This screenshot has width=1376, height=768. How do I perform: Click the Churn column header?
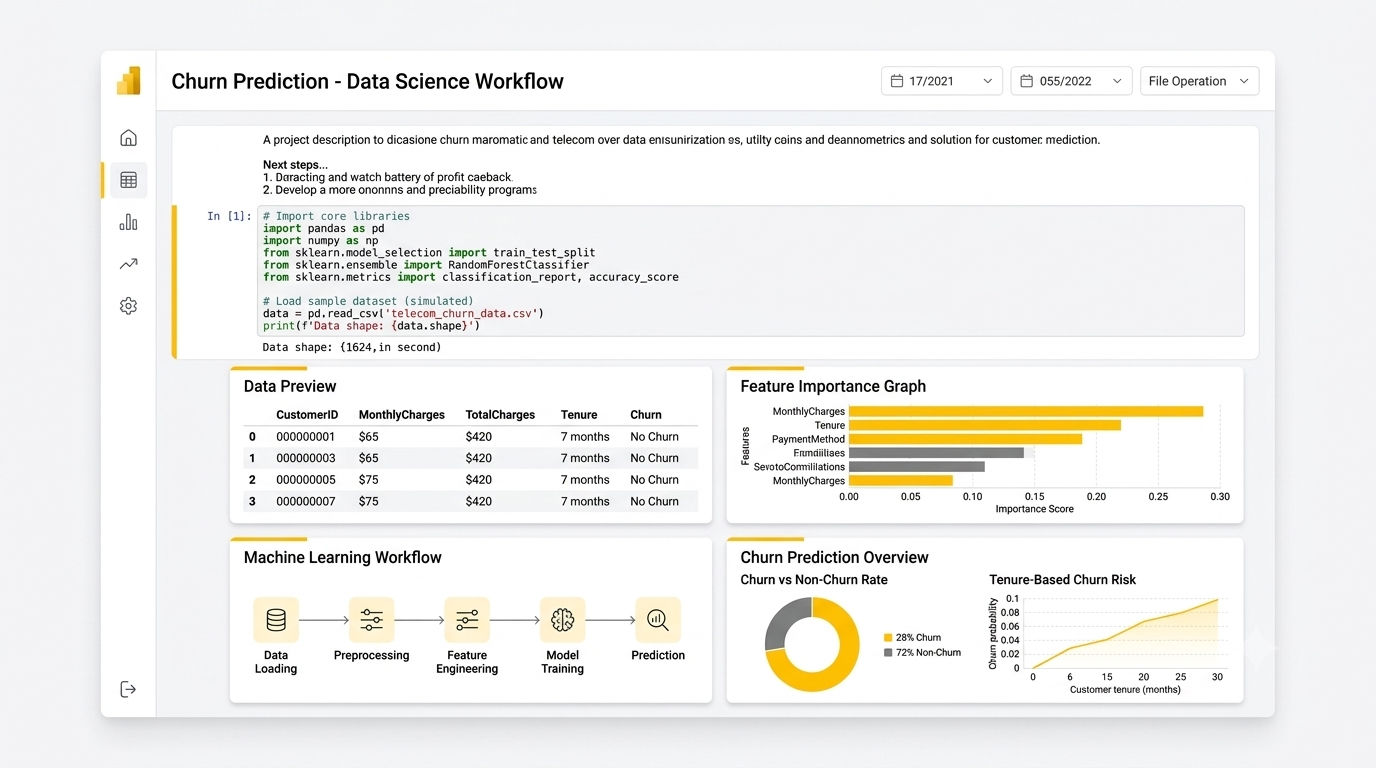click(646, 415)
